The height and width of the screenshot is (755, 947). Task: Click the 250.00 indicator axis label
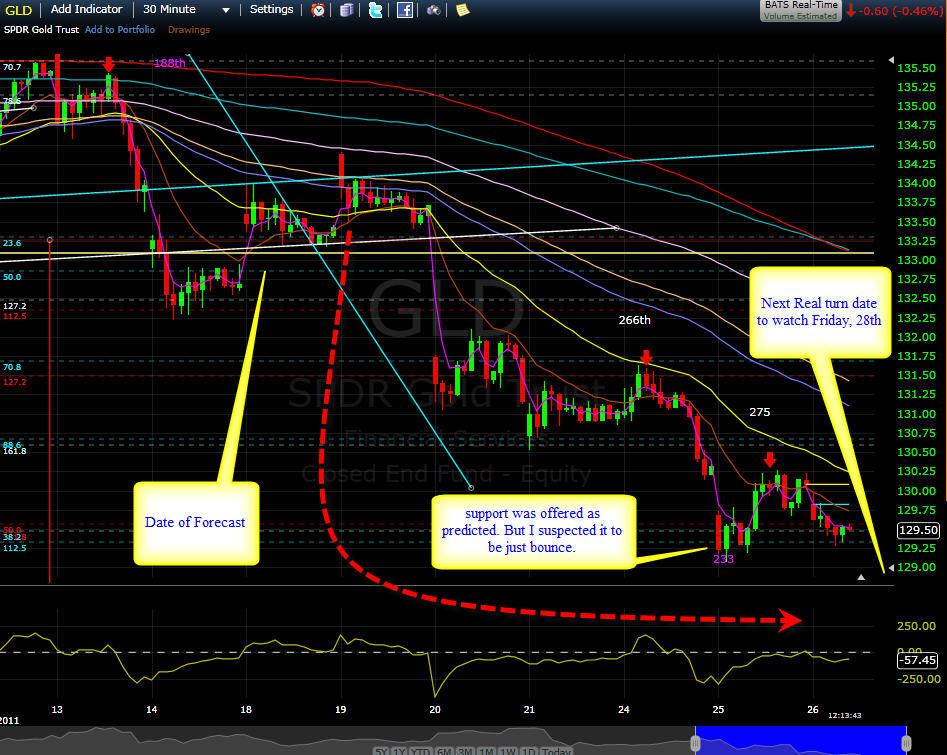tap(916, 626)
